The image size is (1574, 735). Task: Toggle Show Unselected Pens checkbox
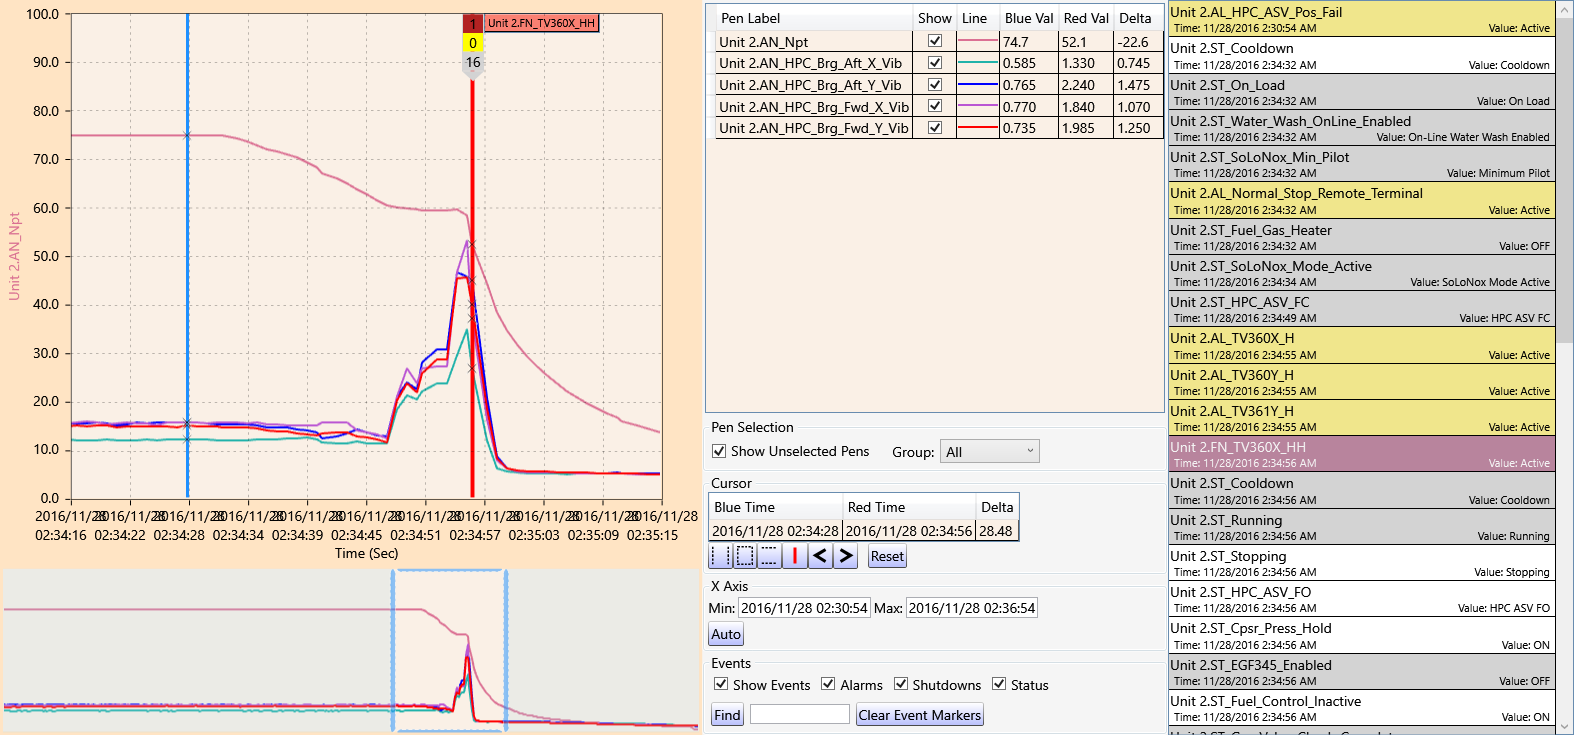coord(719,451)
